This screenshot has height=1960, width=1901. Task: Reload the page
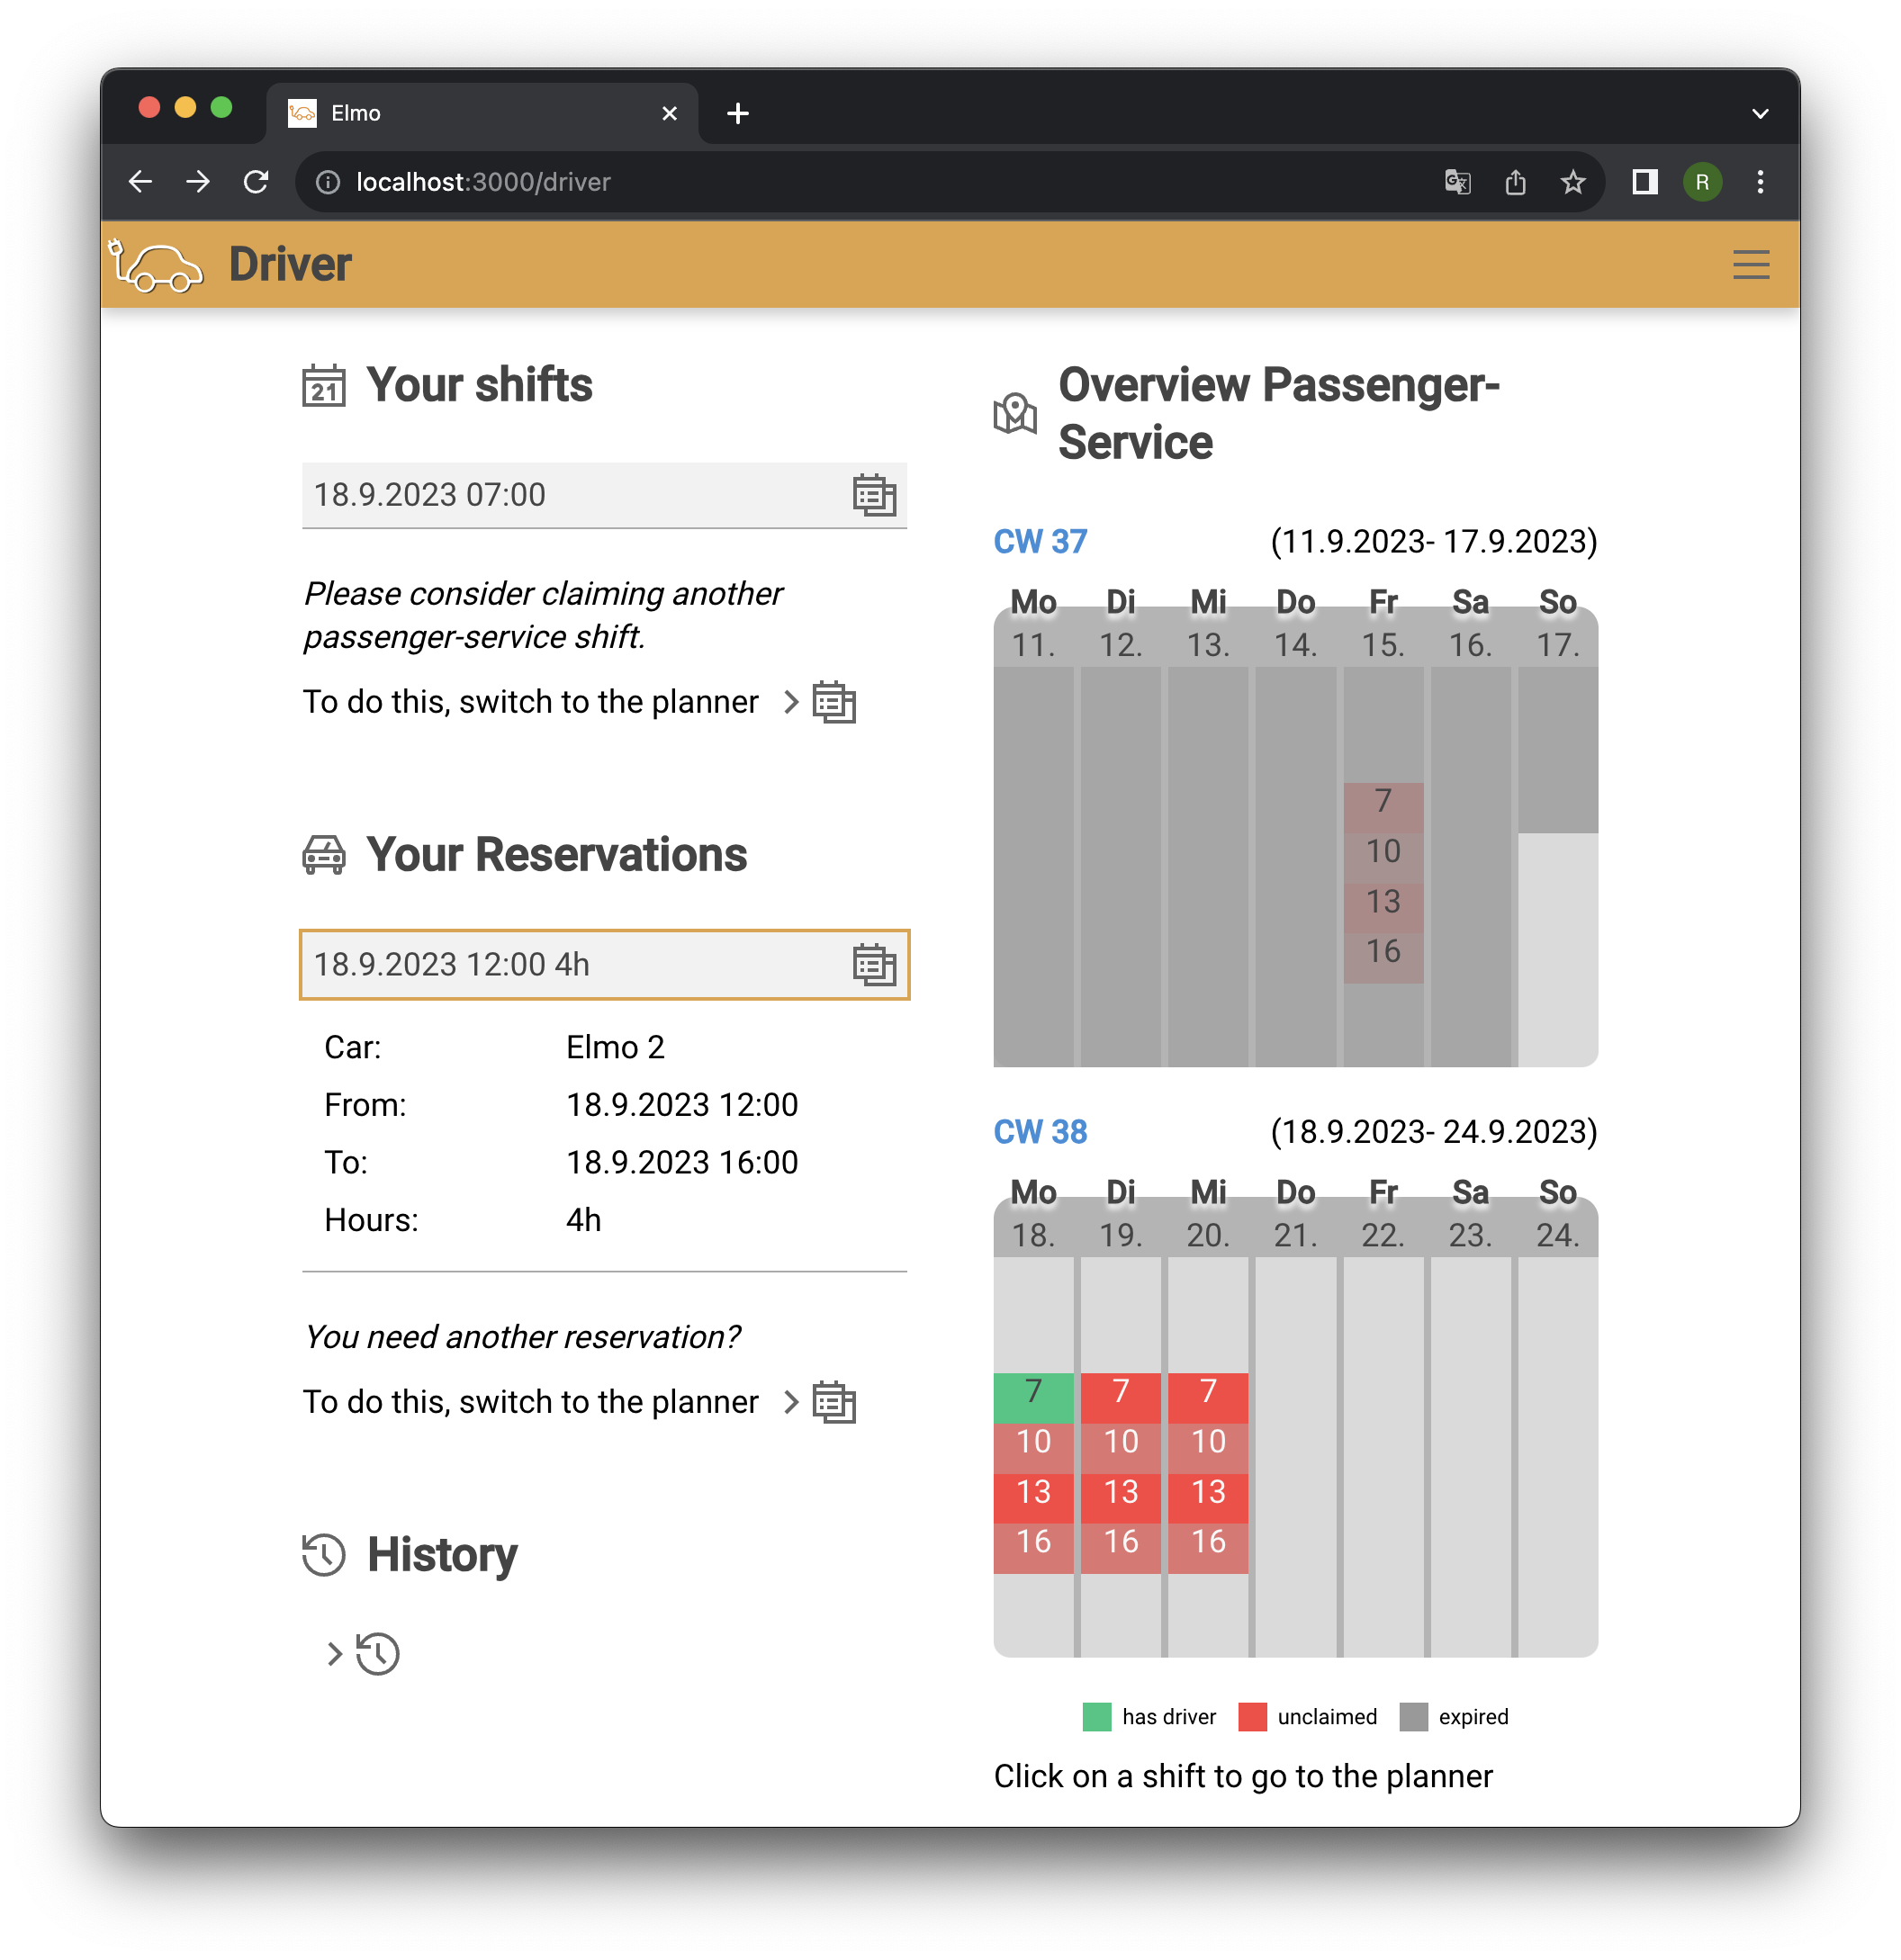coord(256,182)
